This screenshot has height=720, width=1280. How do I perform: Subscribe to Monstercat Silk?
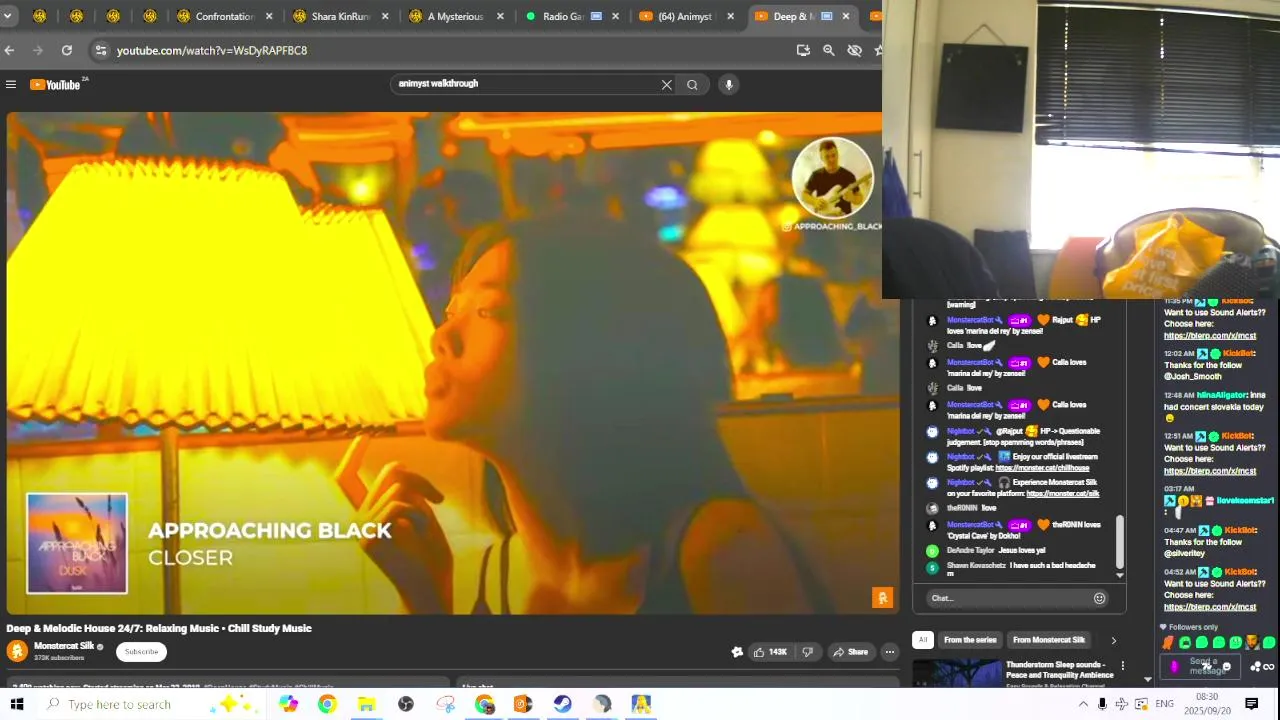click(141, 652)
